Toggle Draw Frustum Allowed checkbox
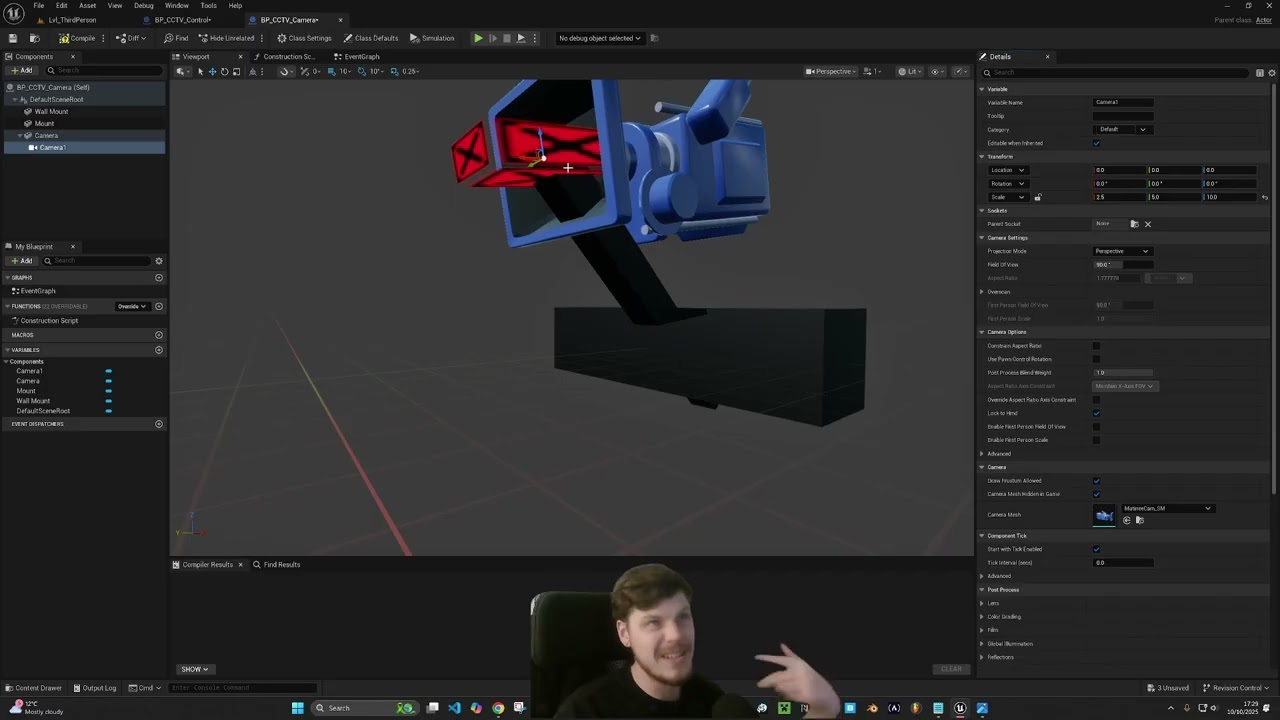Viewport: 1280px width, 720px height. [1097, 481]
